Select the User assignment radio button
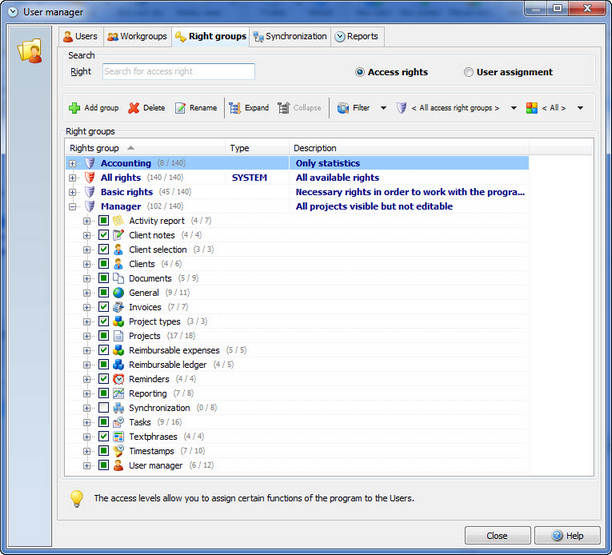This screenshot has width=612, height=555. 468,72
